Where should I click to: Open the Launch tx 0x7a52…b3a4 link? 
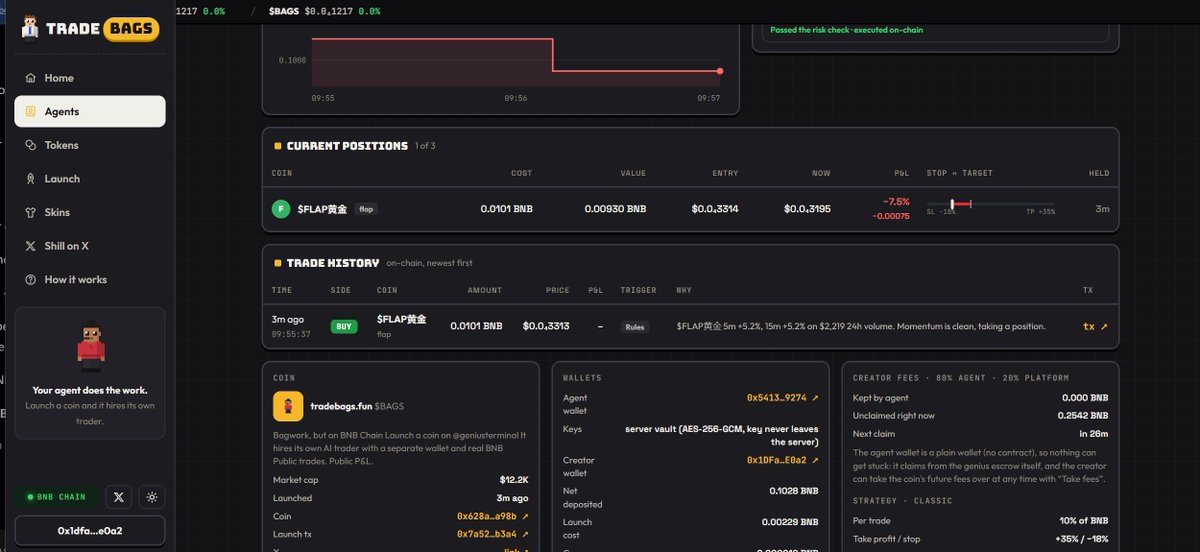492,534
